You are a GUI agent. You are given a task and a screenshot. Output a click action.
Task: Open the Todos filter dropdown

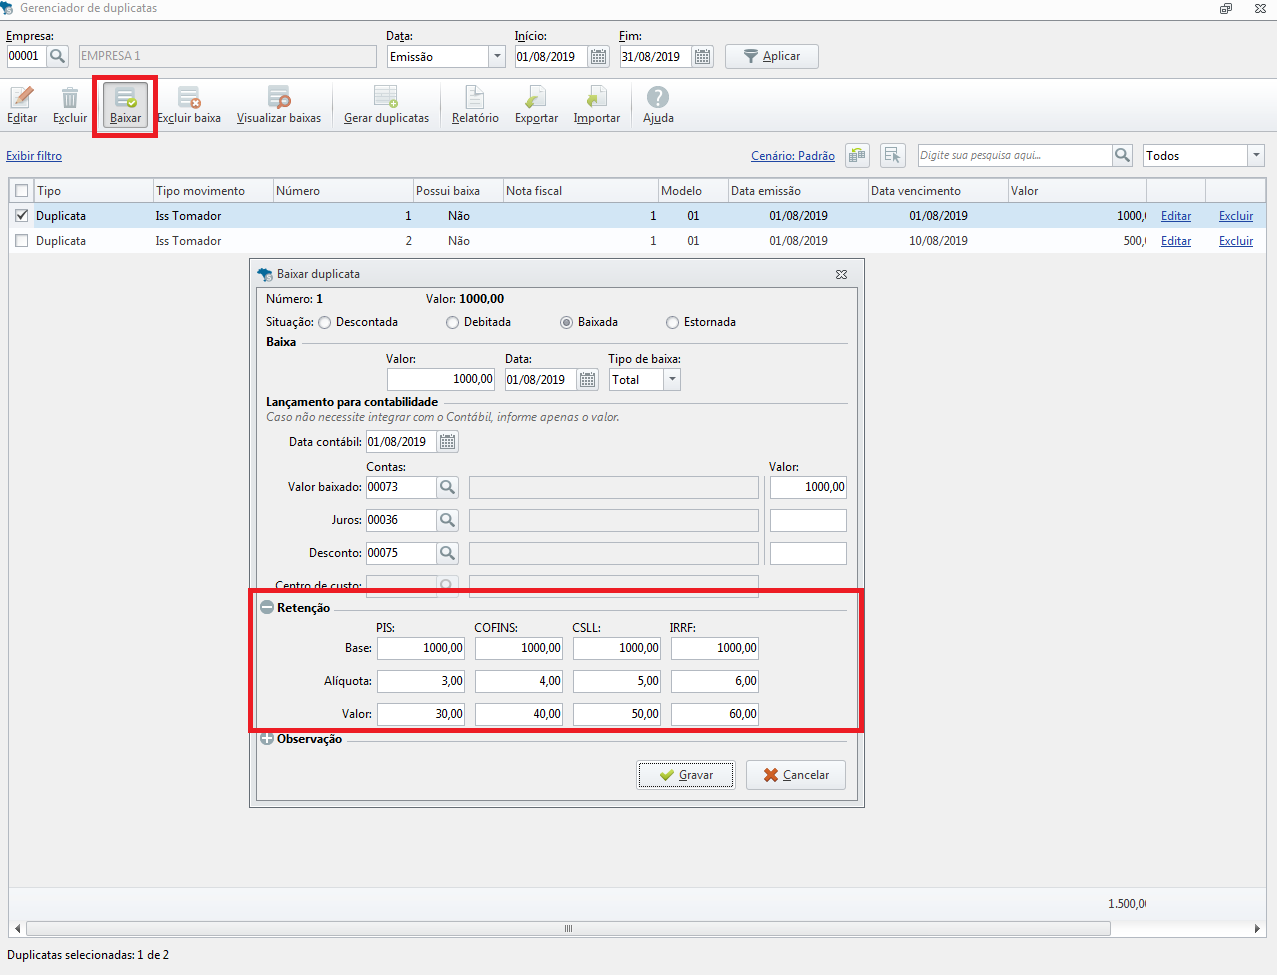(1256, 155)
